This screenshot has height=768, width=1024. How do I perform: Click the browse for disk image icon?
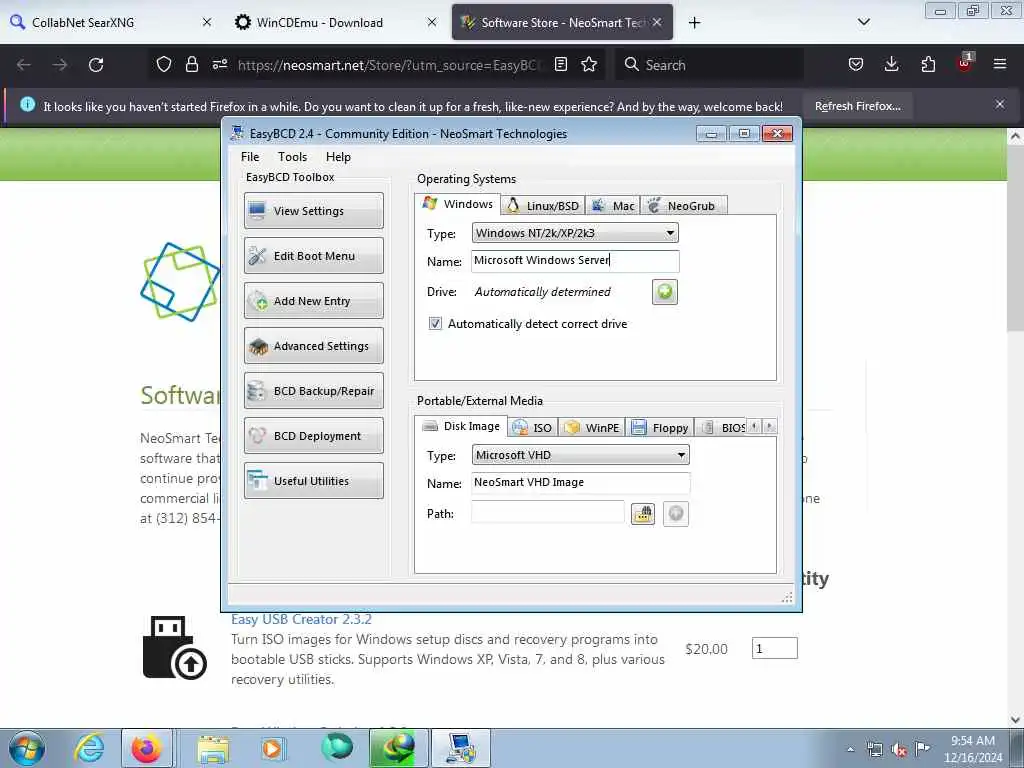(643, 513)
